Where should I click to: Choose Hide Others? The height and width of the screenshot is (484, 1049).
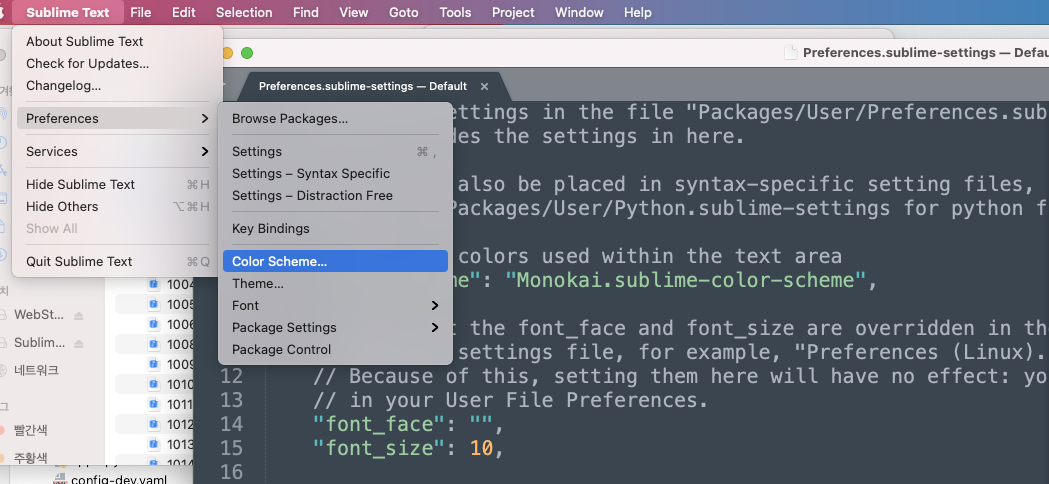click(117, 206)
